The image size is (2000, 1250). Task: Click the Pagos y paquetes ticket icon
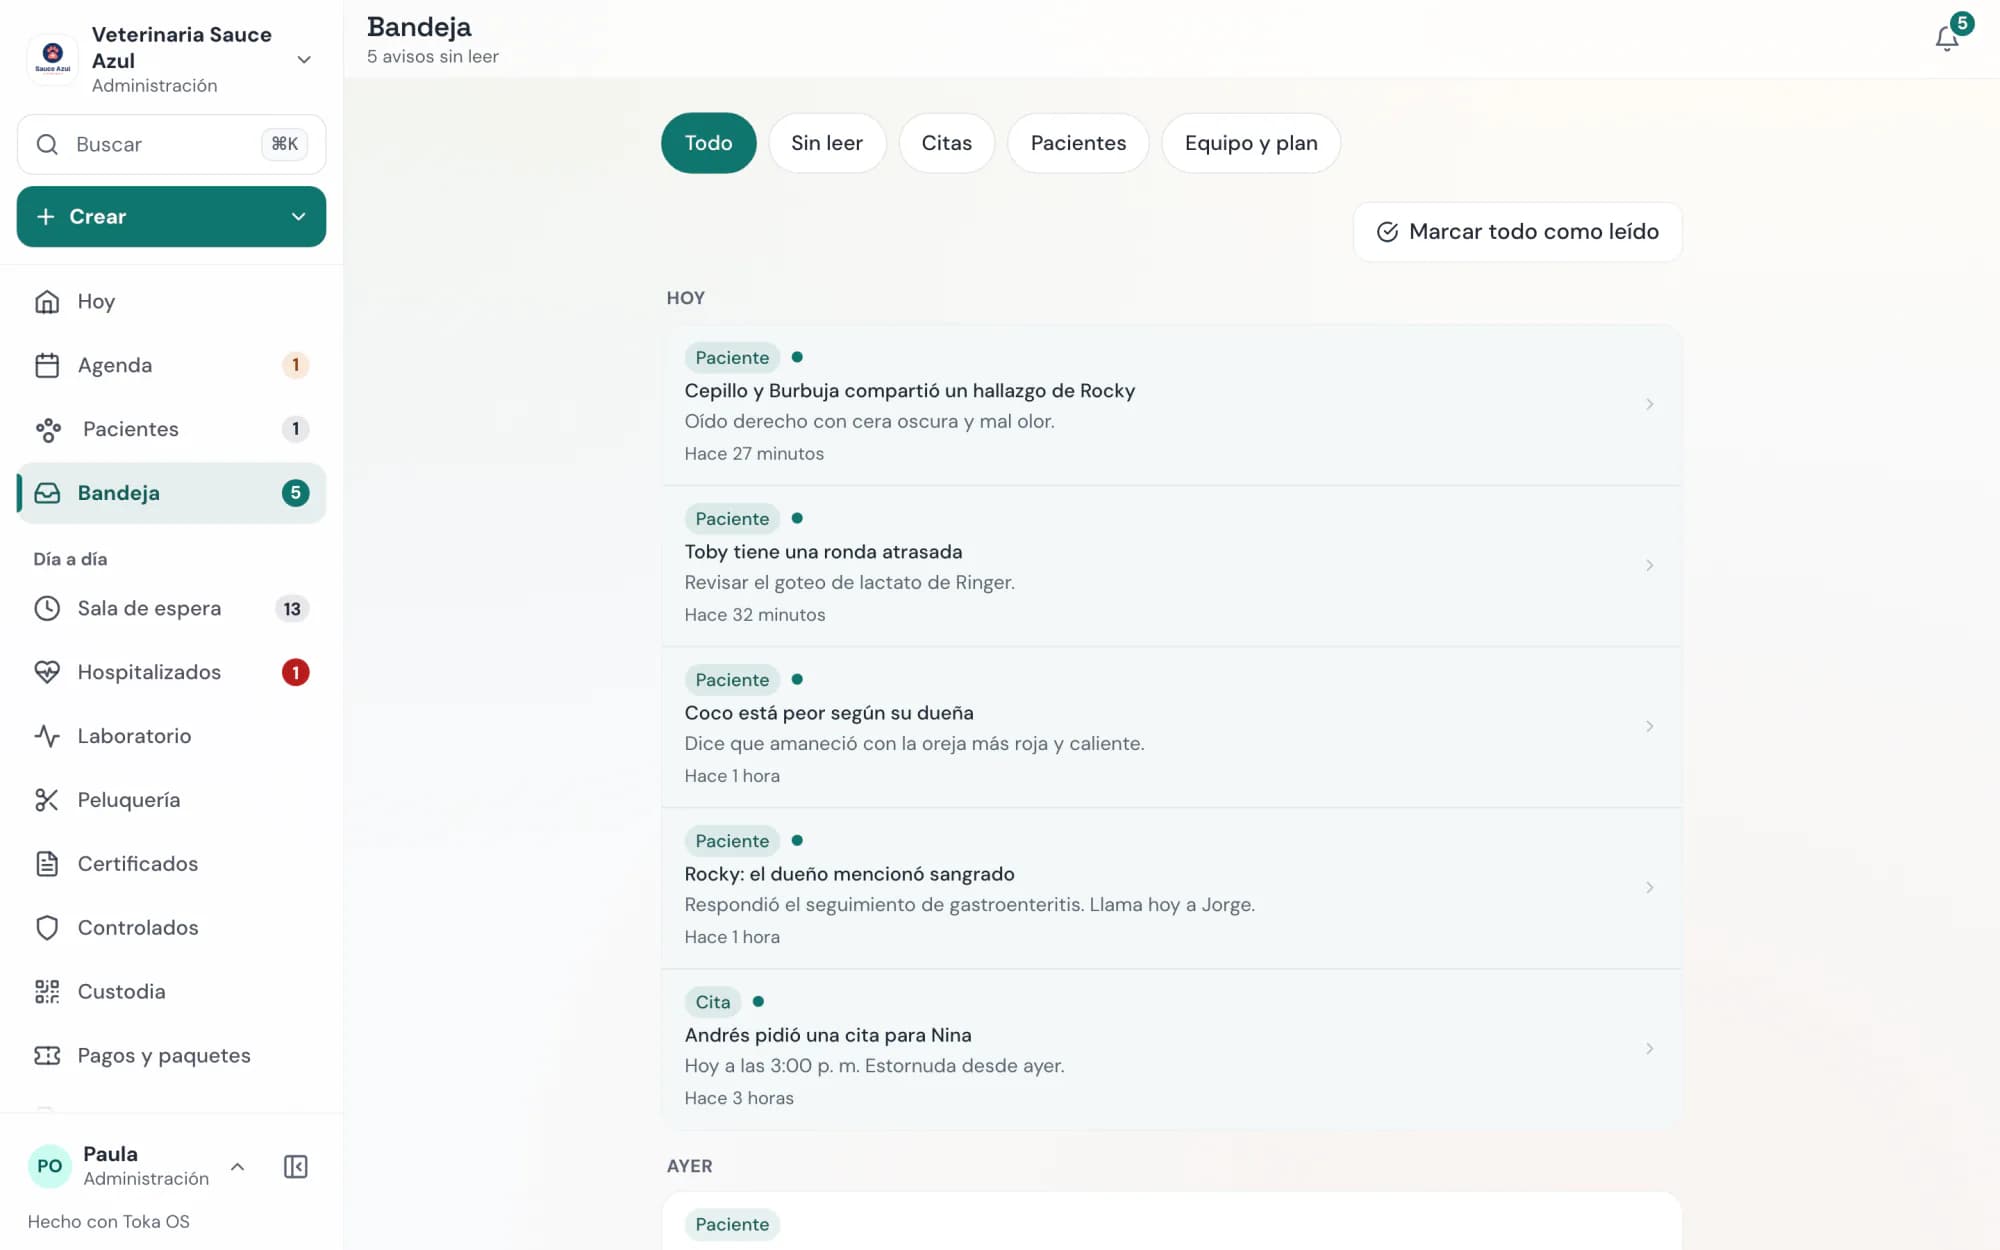pyautogui.click(x=47, y=1056)
